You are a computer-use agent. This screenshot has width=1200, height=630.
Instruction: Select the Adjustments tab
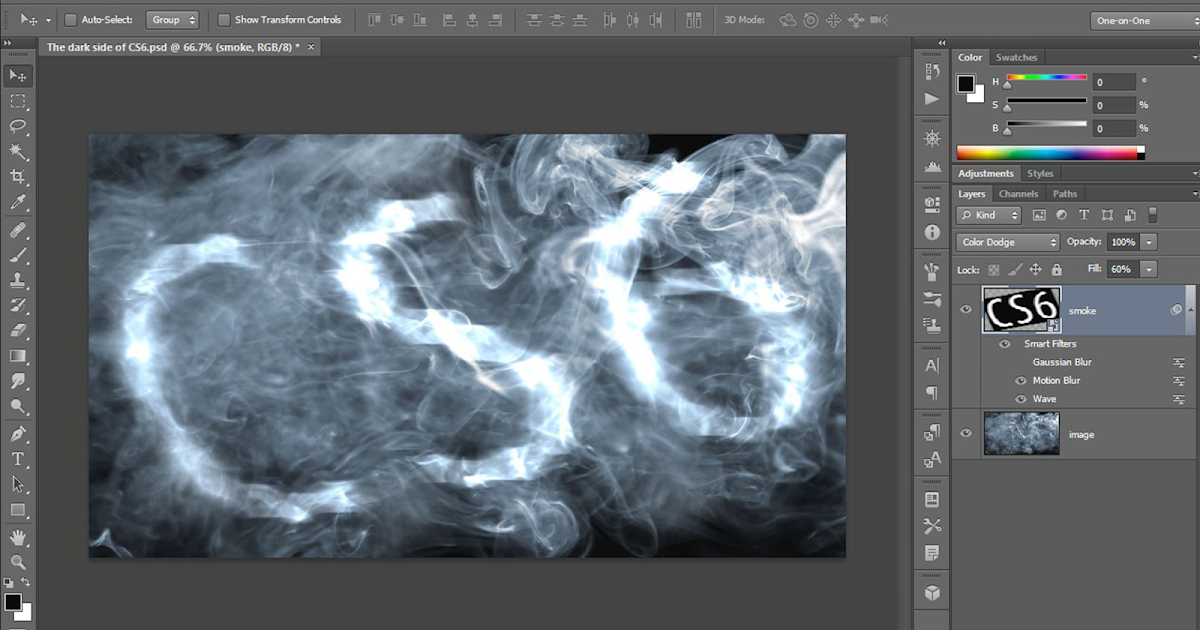tap(986, 174)
